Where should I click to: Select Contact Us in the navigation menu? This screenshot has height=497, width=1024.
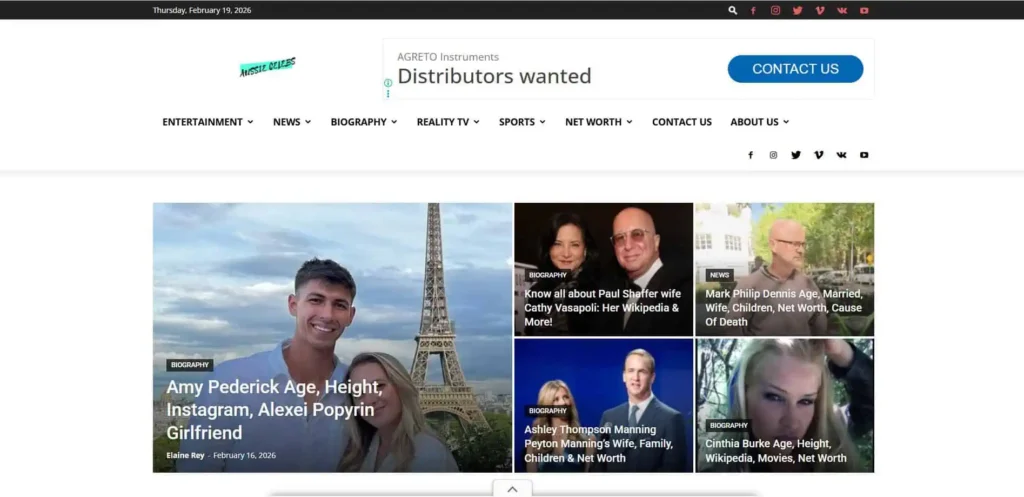(682, 122)
